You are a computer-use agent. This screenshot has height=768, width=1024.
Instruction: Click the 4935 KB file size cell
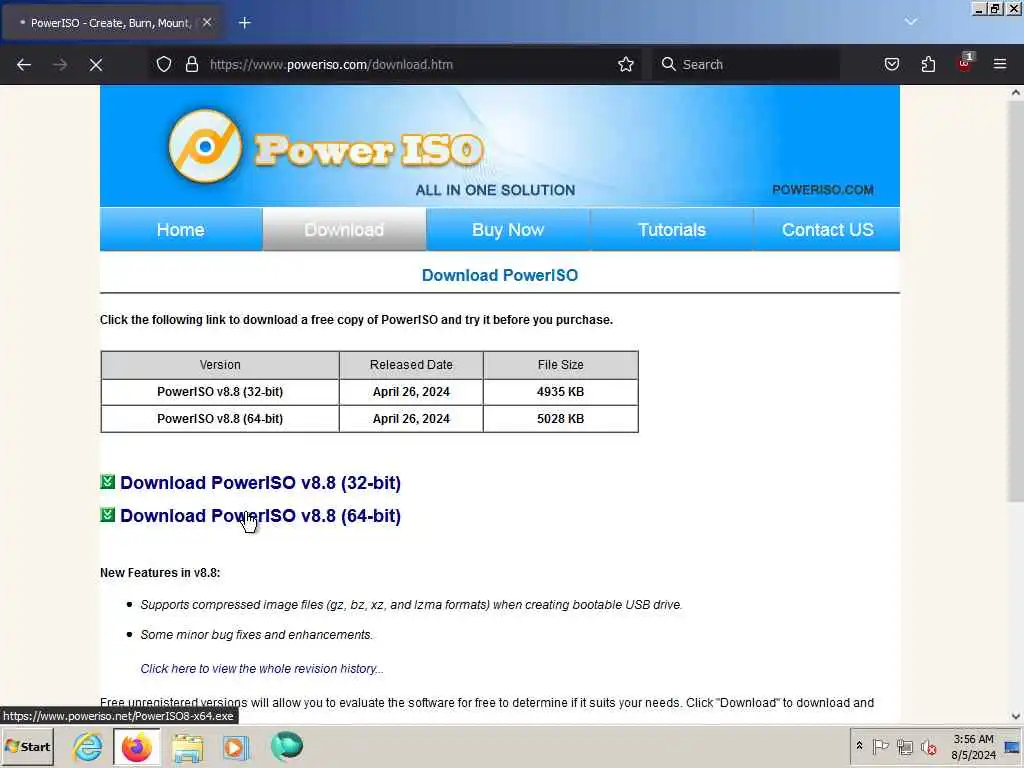[560, 392]
